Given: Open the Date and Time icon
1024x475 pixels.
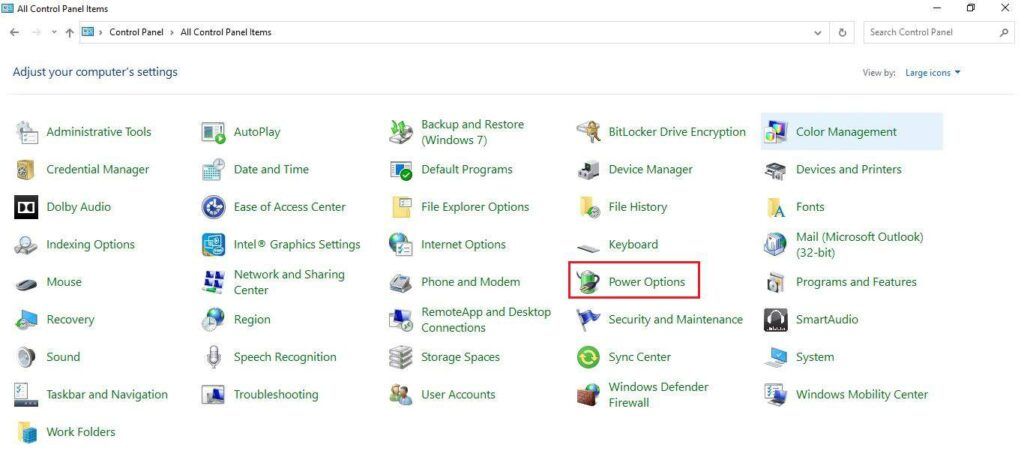Looking at the screenshot, I should pos(213,170).
